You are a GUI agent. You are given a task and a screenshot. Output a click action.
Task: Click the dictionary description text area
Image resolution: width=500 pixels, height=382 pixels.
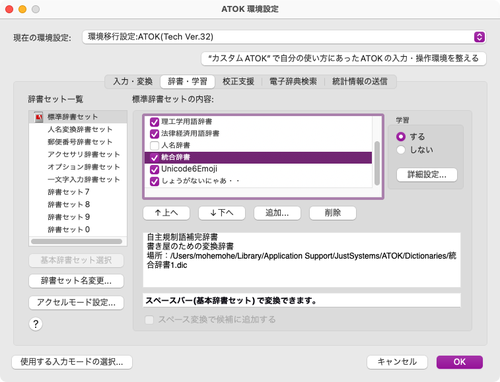tap(302, 260)
